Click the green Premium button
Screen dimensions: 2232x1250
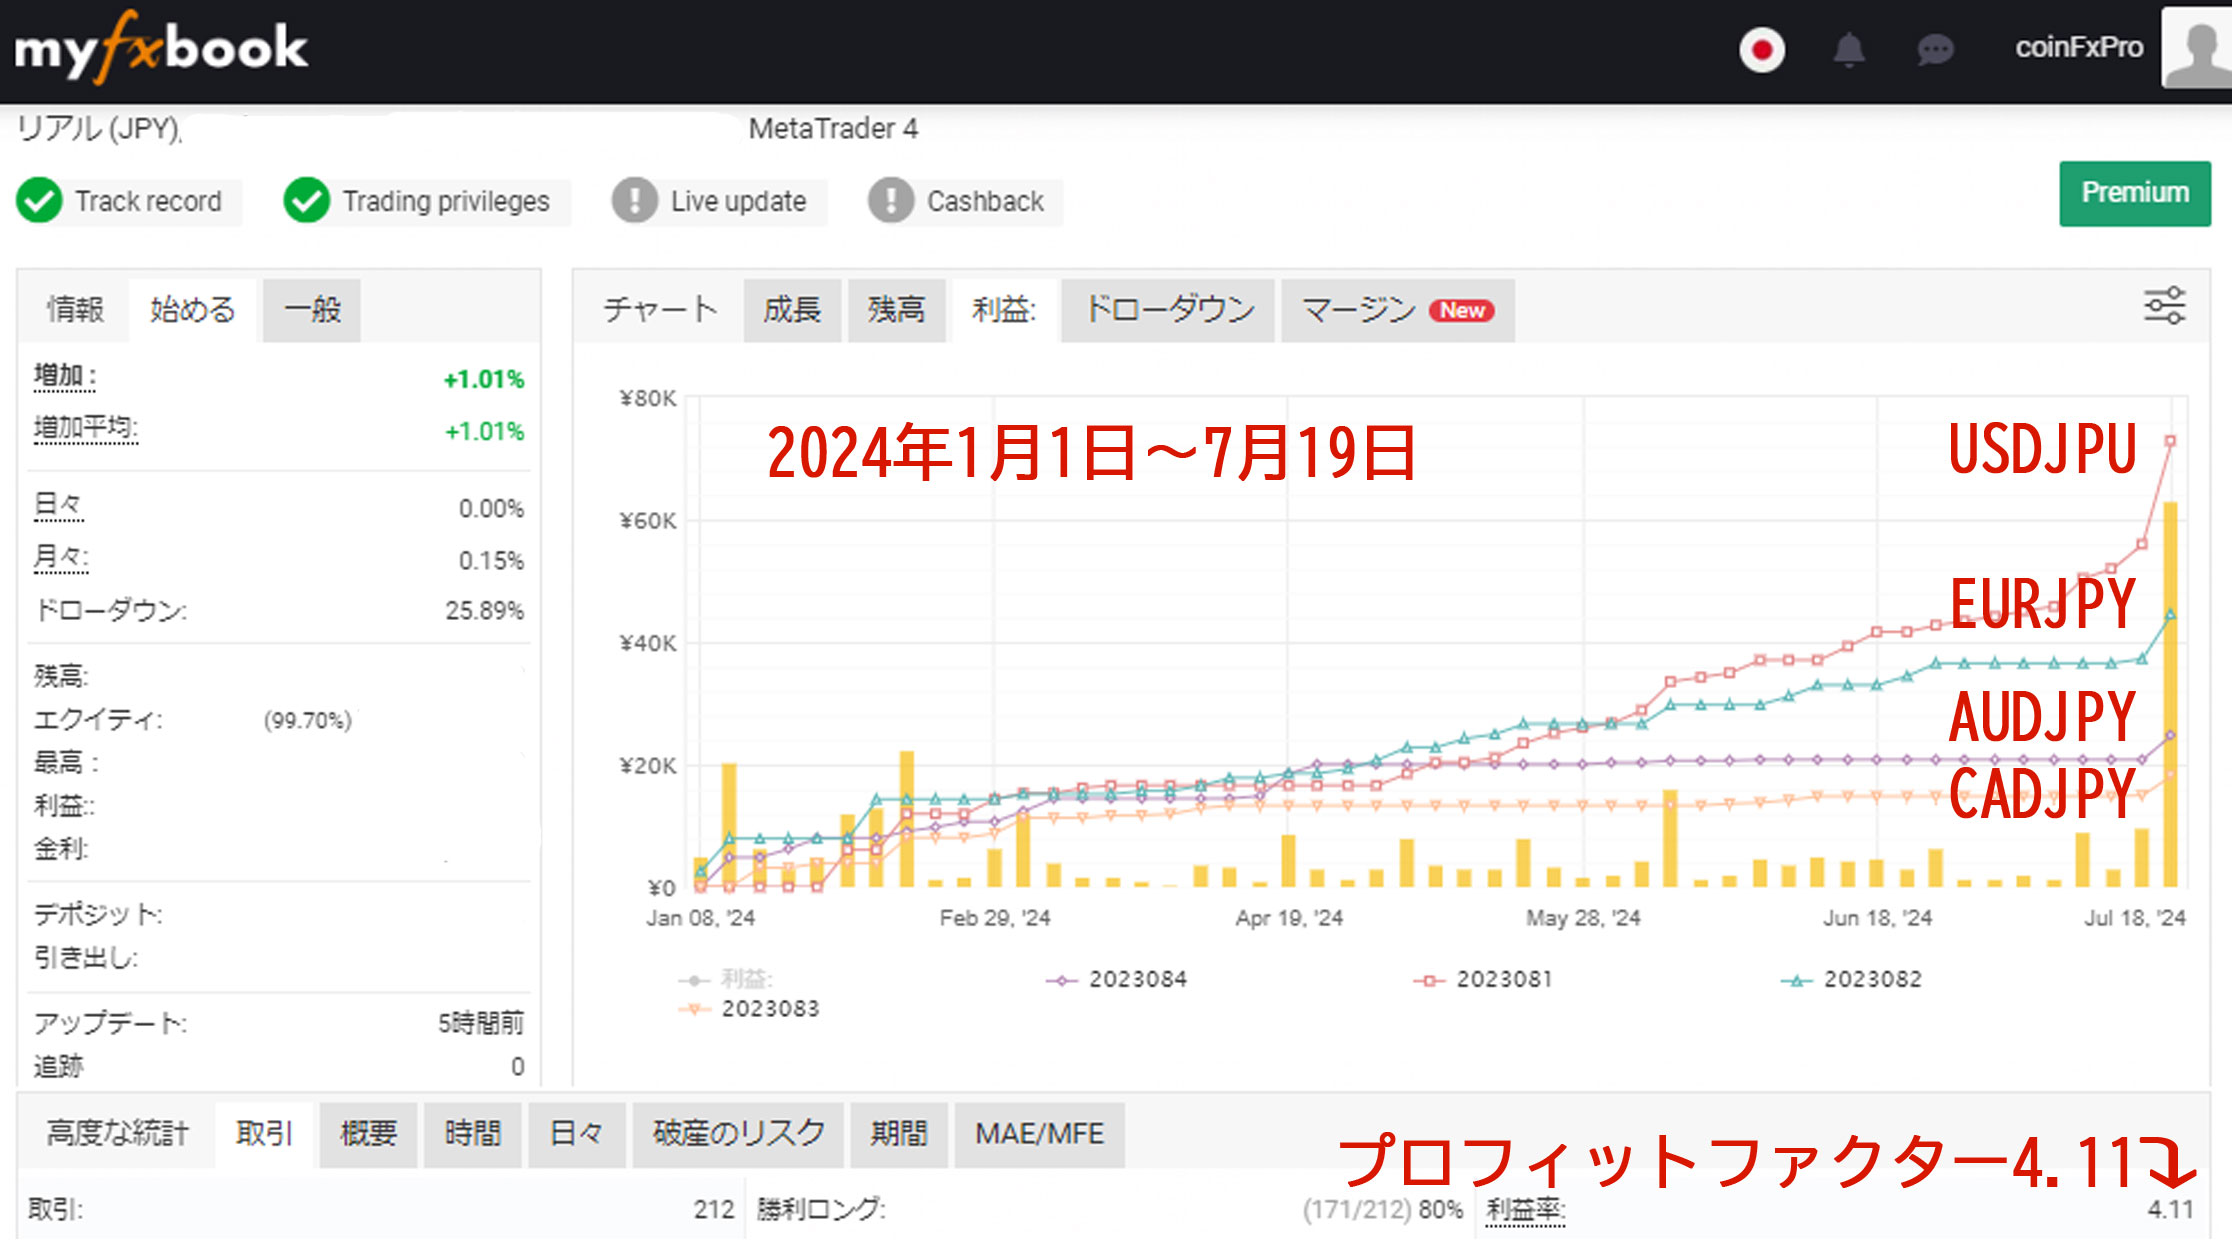tap(2134, 193)
